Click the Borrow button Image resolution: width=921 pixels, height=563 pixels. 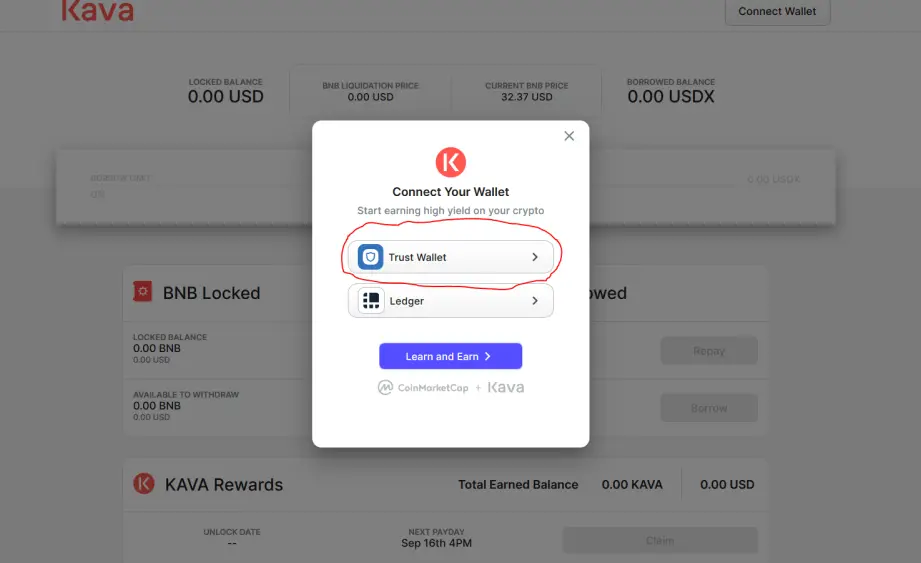709,408
